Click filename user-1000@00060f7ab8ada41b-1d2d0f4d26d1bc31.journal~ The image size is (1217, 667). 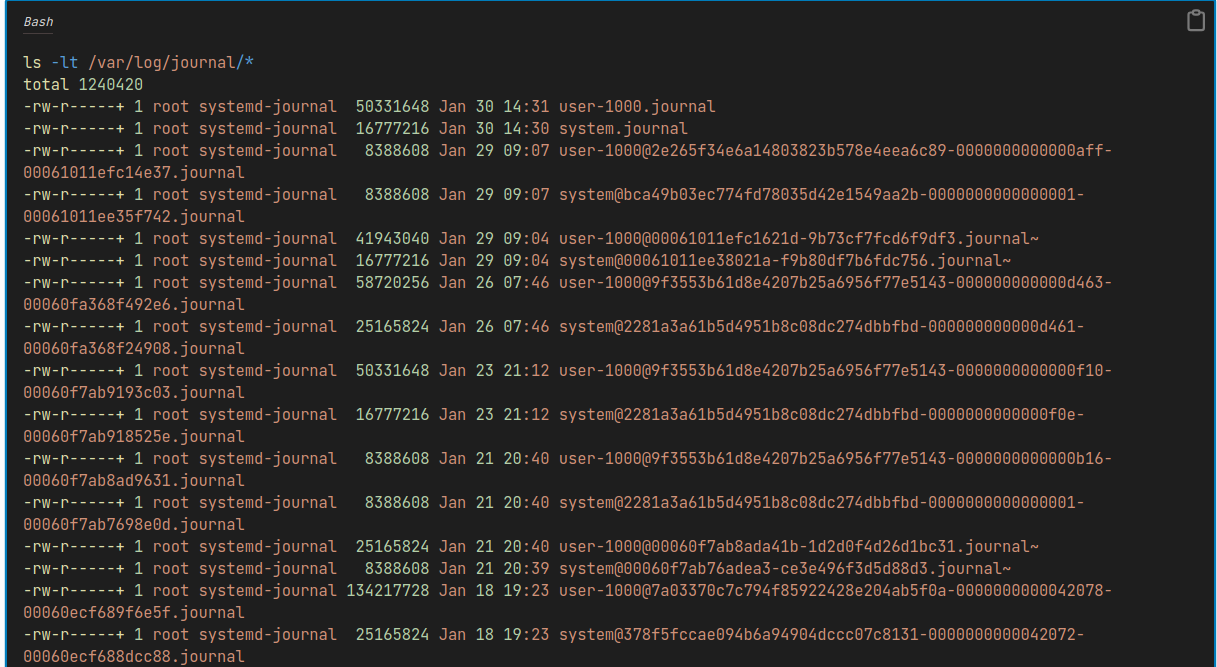[799, 546]
